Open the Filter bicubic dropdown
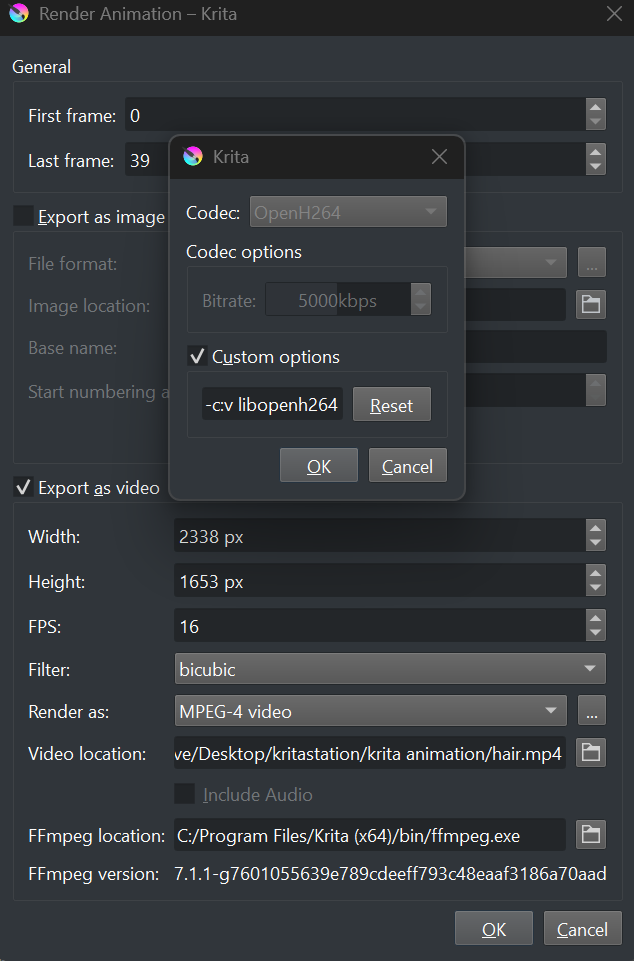The height and width of the screenshot is (961, 634). (390, 668)
